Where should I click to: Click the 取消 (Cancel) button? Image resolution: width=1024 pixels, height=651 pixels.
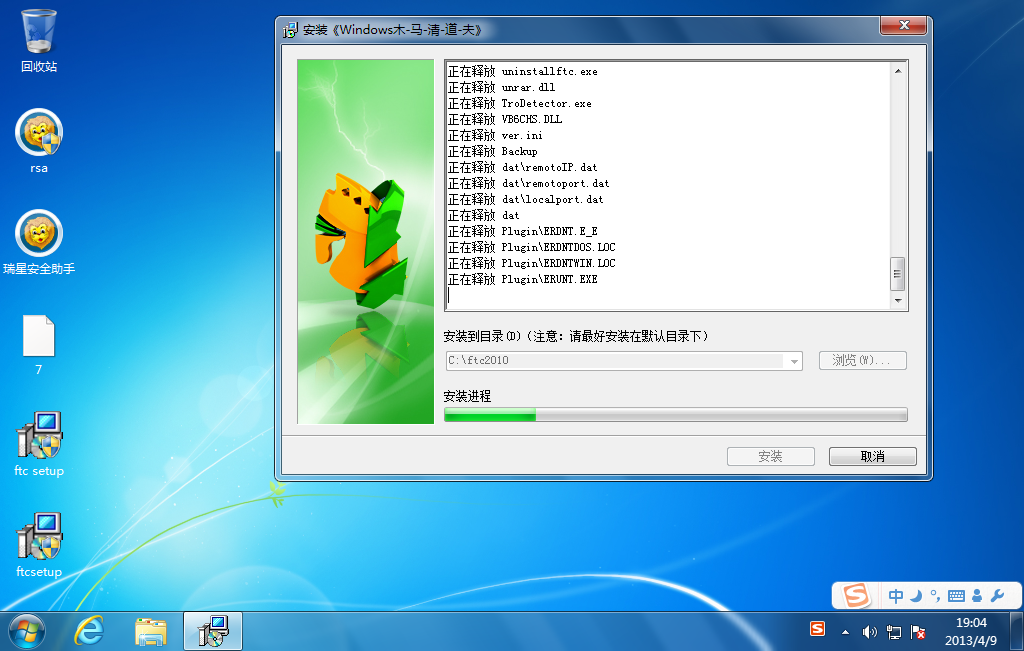(x=872, y=456)
